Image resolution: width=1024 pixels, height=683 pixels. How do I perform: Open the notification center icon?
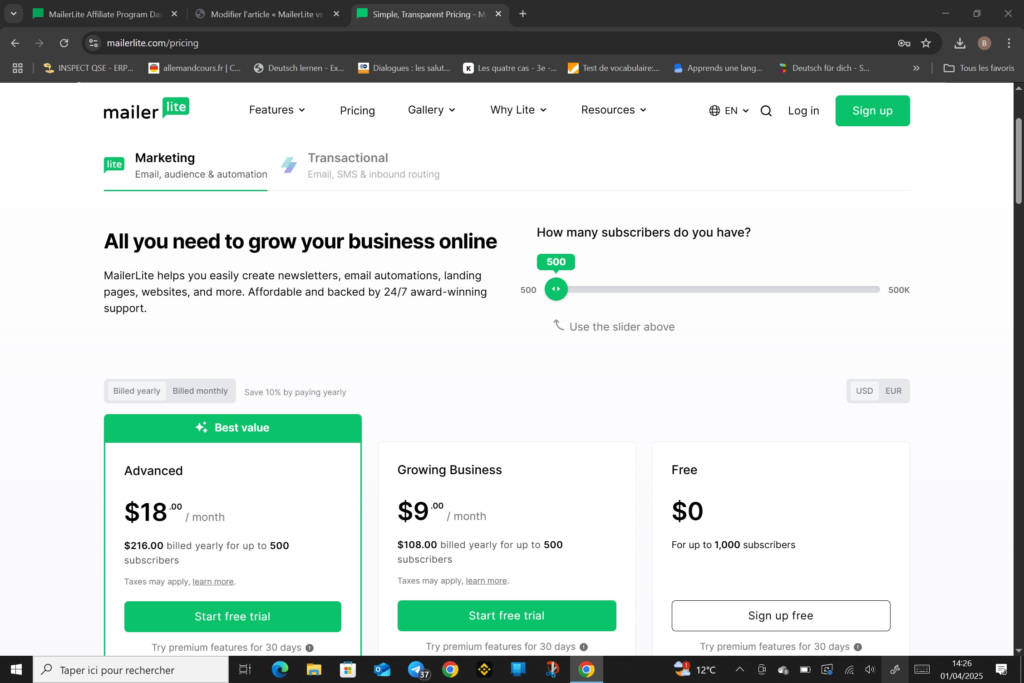[x=1001, y=669]
